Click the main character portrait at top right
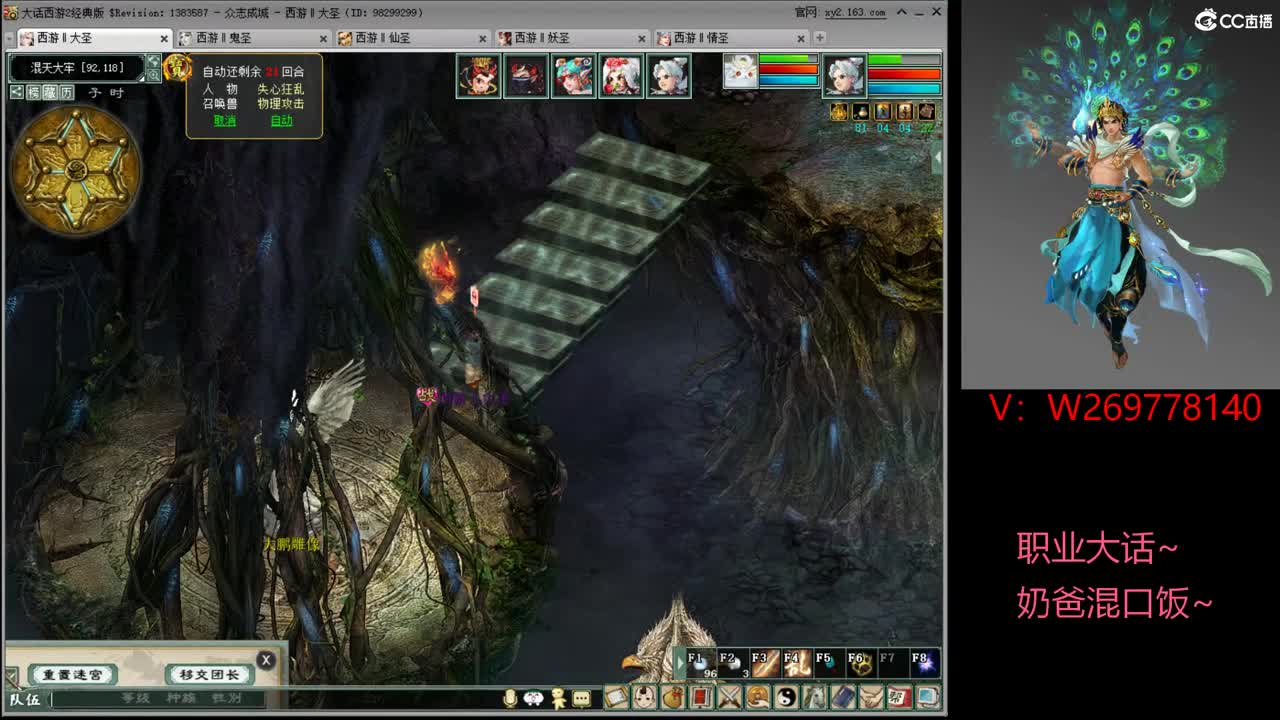 click(x=844, y=76)
